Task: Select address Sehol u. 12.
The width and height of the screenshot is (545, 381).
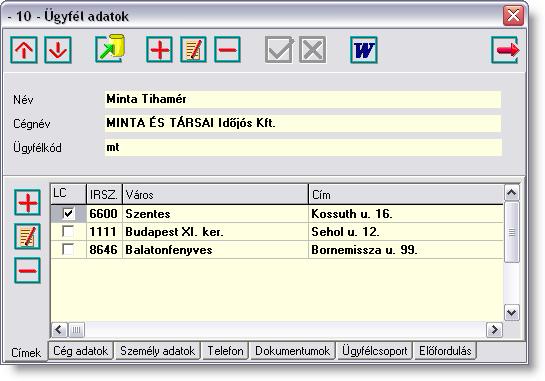Action: [x=406, y=232]
